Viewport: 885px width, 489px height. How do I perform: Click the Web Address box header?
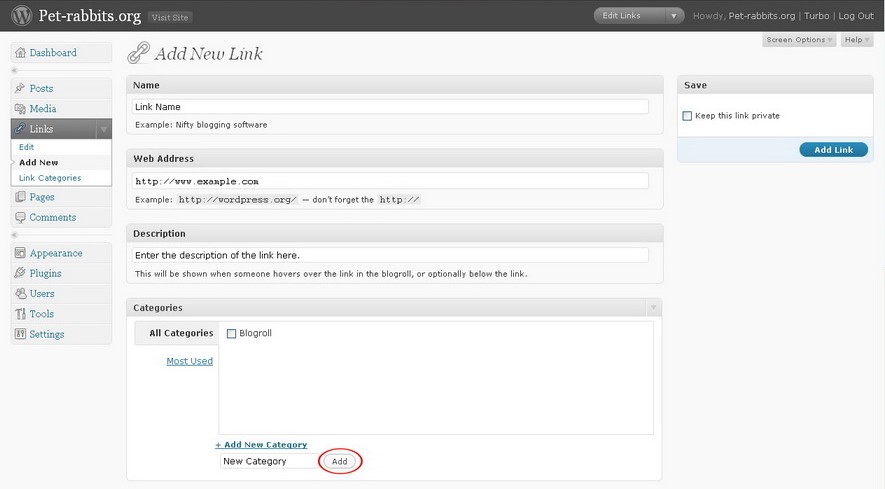tap(395, 159)
